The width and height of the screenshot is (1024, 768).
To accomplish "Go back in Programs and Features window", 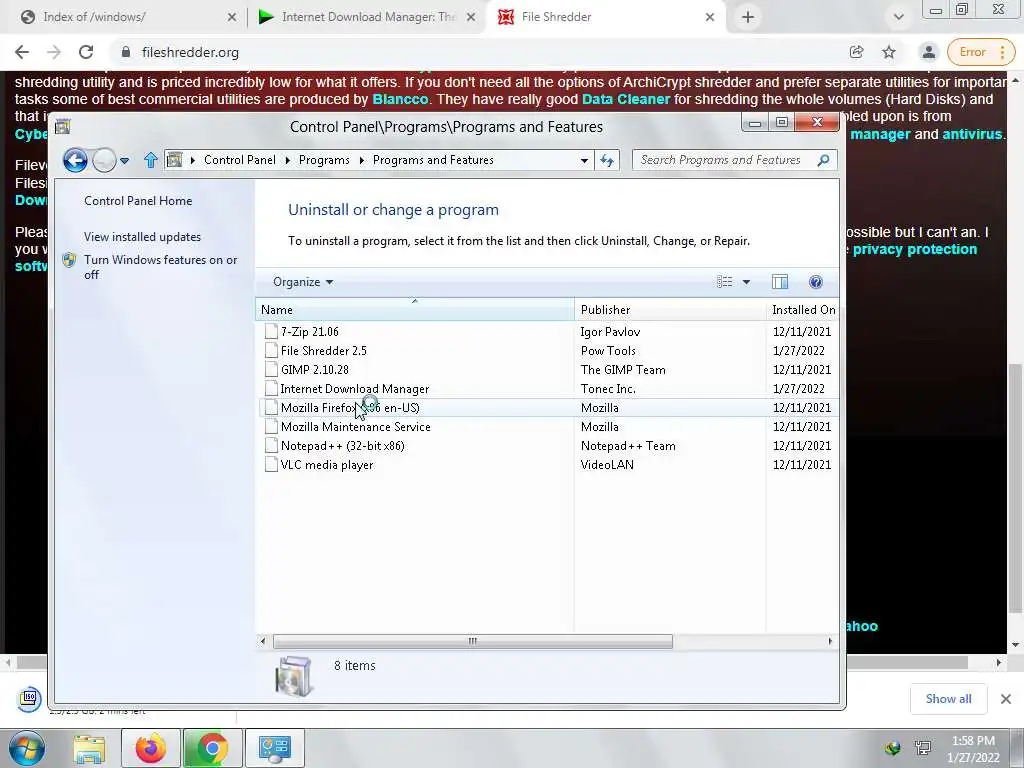I will tap(76, 160).
